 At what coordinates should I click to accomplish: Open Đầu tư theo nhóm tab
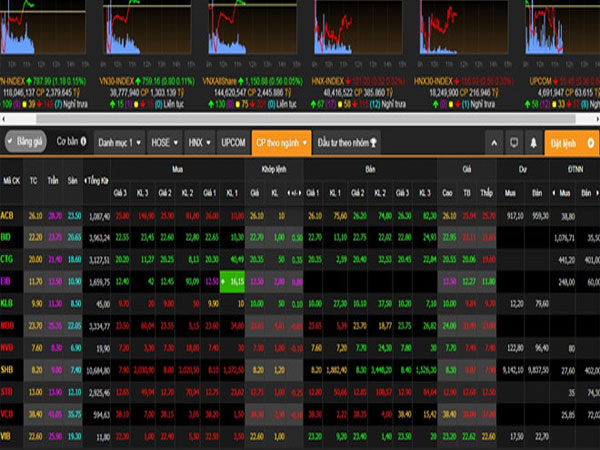pos(347,143)
